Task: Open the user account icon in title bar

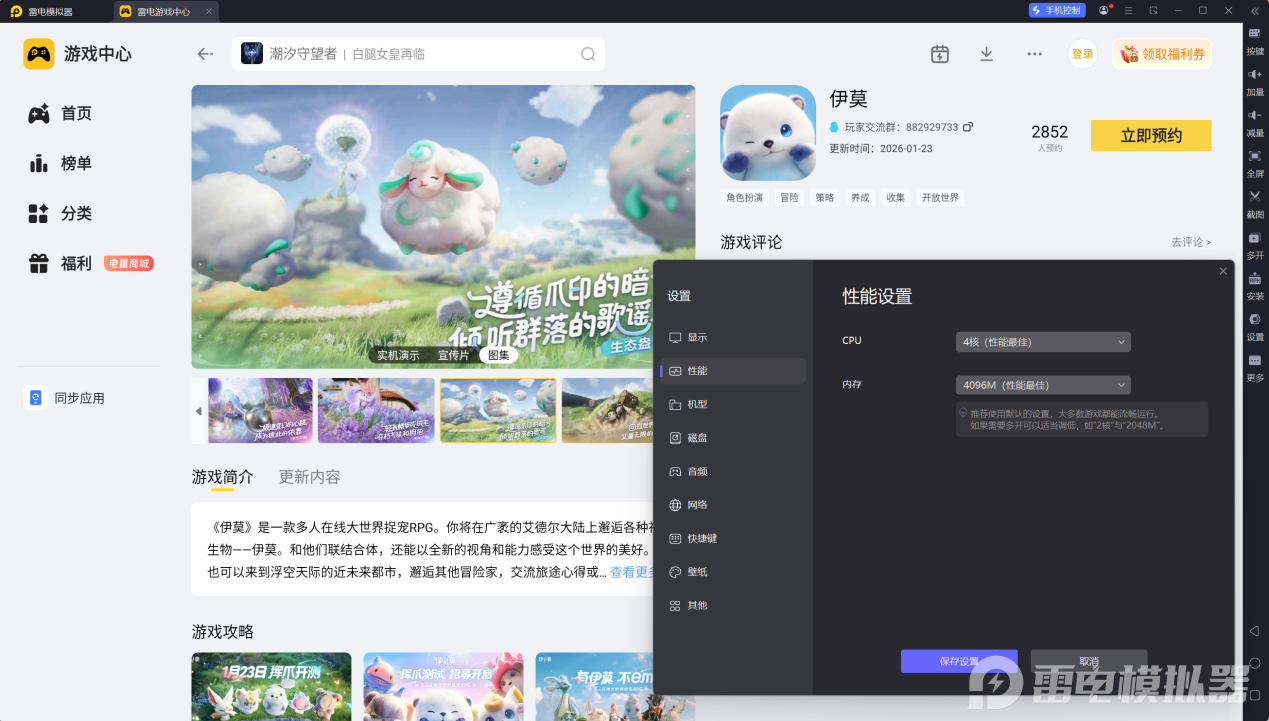Action: point(1104,10)
